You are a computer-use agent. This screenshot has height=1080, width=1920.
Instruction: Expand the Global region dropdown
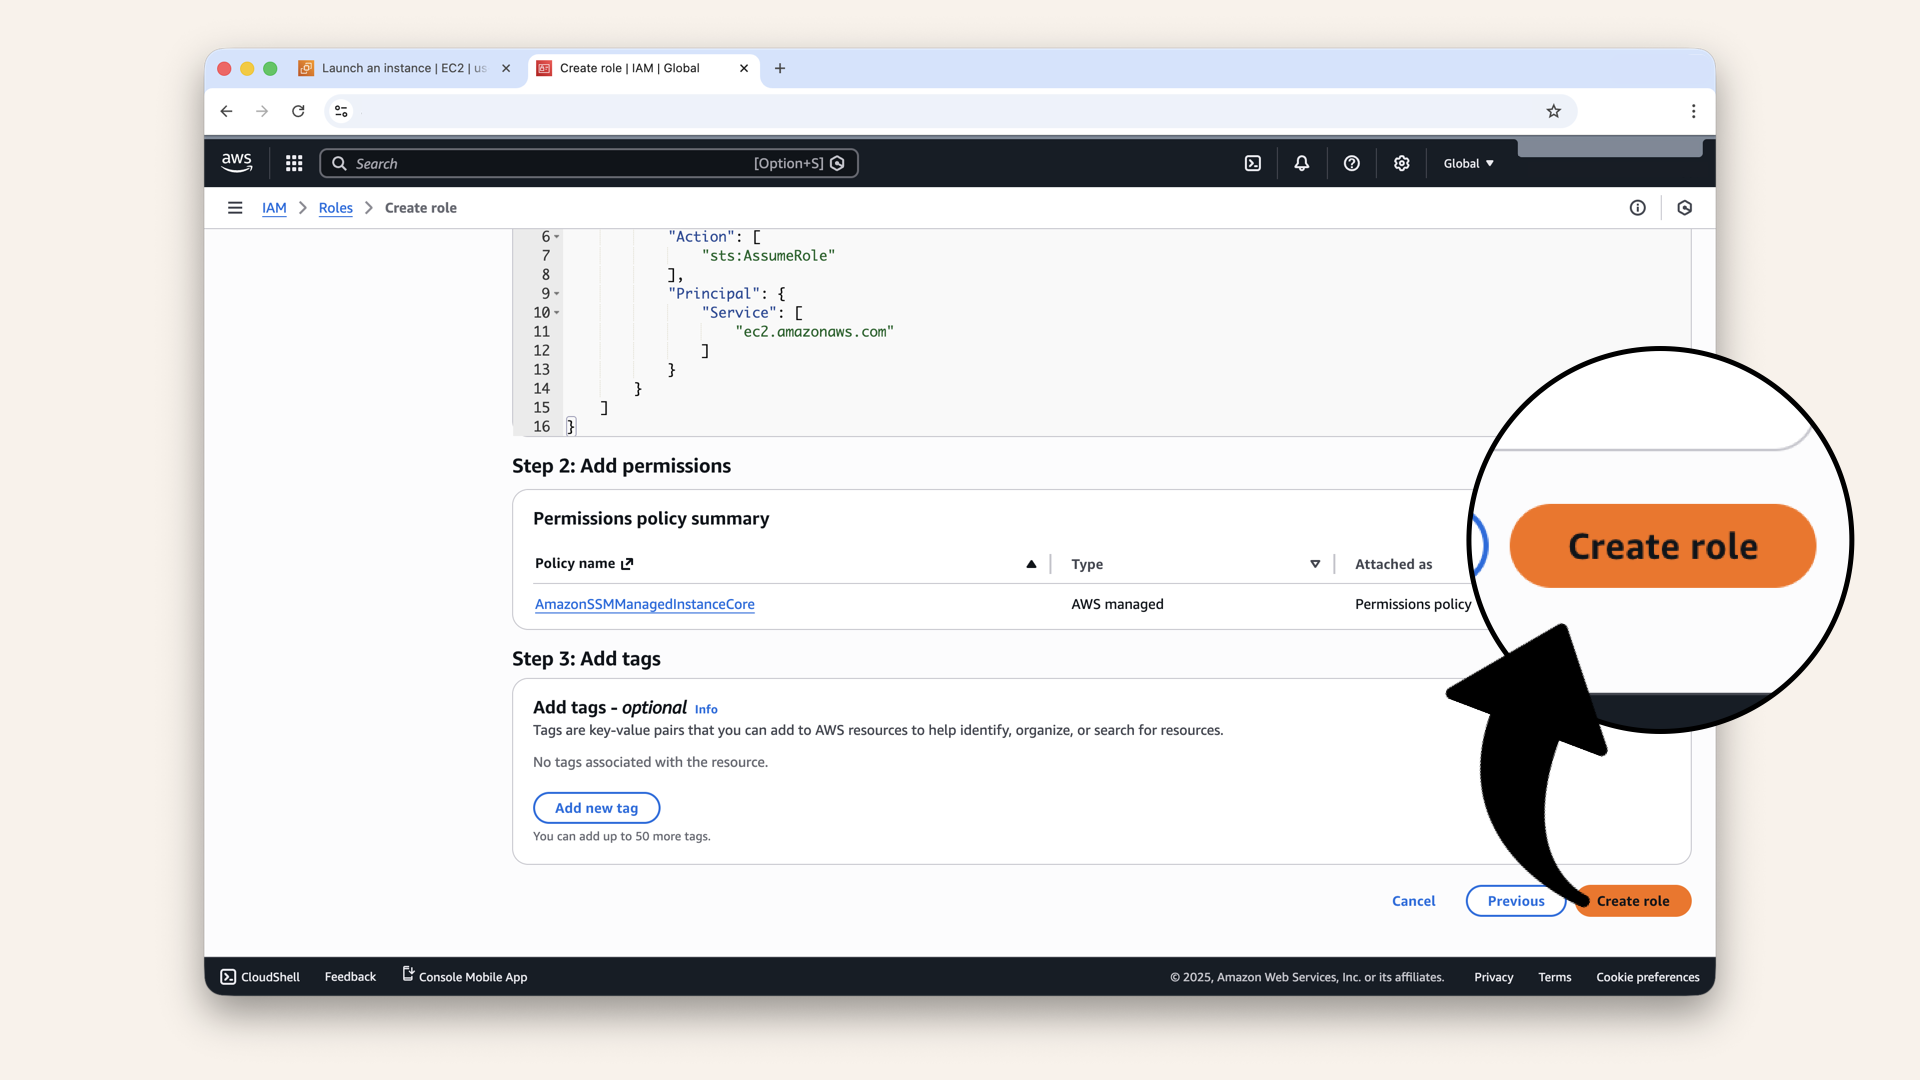click(x=1468, y=163)
